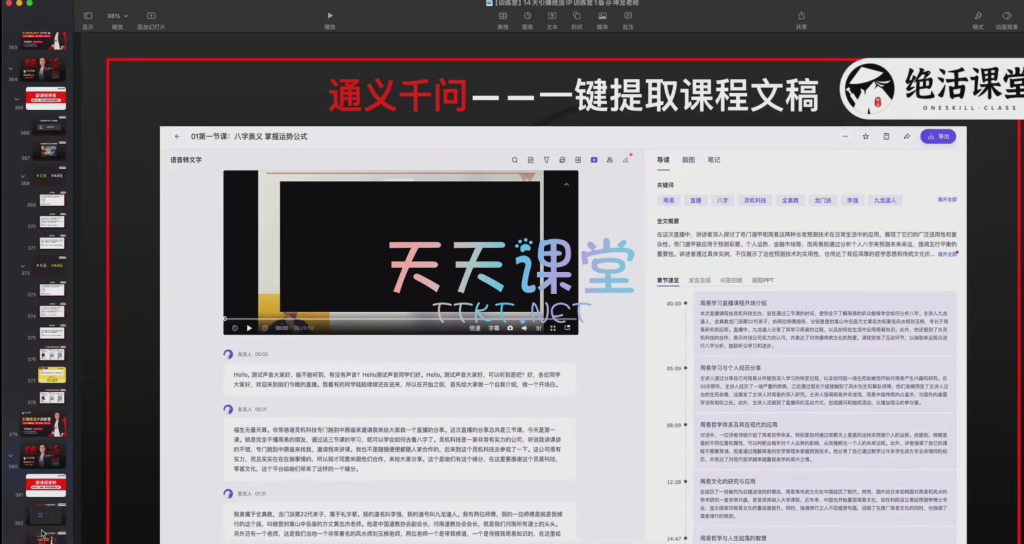Expand all keywords with 展开全部
This screenshot has width=1024, height=544.
[947, 200]
